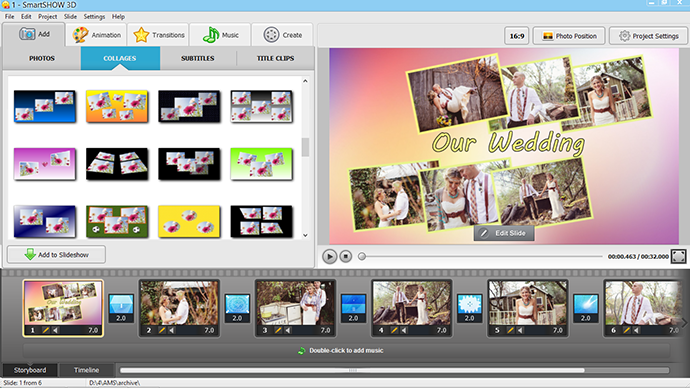Click the Photo Position button

[569, 36]
